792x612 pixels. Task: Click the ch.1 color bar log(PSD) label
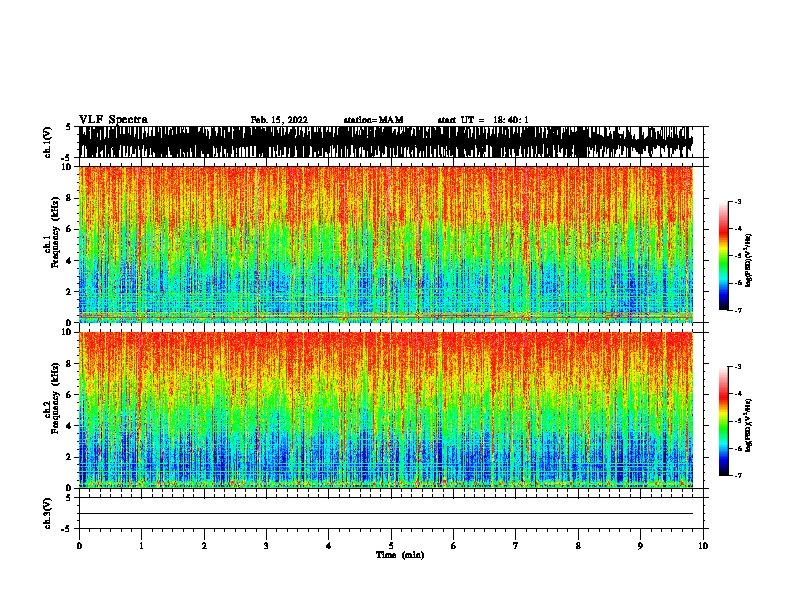pos(749,259)
